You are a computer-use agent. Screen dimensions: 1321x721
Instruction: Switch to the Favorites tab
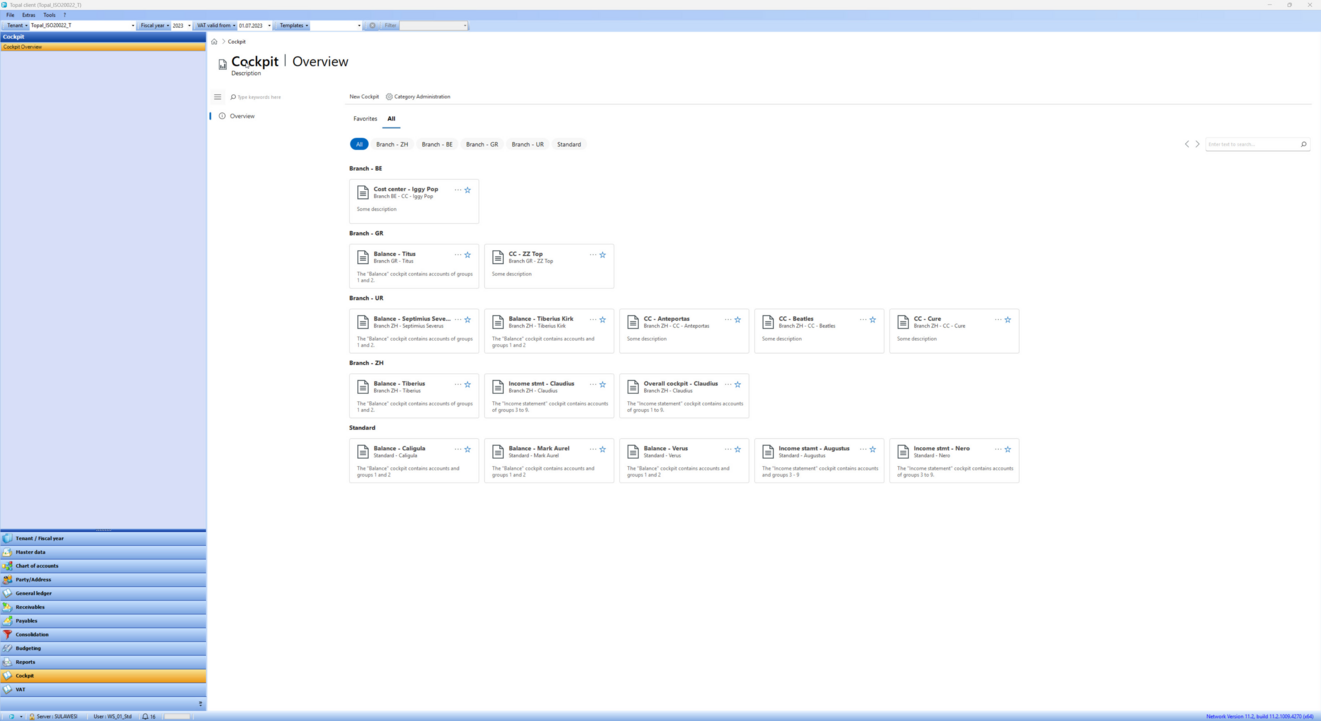[365, 119]
